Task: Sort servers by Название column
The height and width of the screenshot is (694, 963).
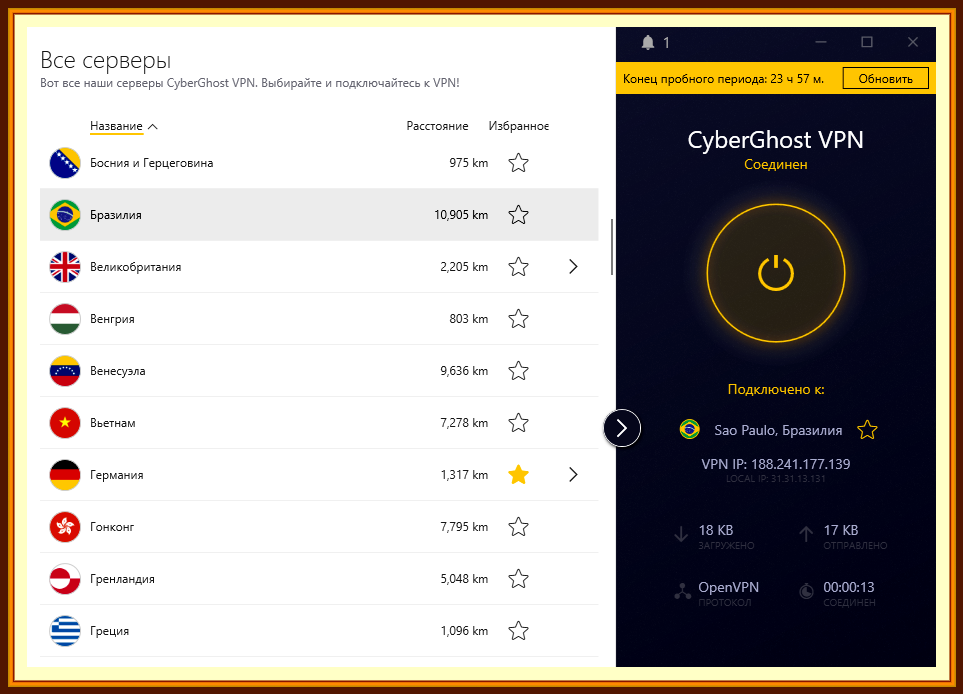Action: tap(116, 126)
